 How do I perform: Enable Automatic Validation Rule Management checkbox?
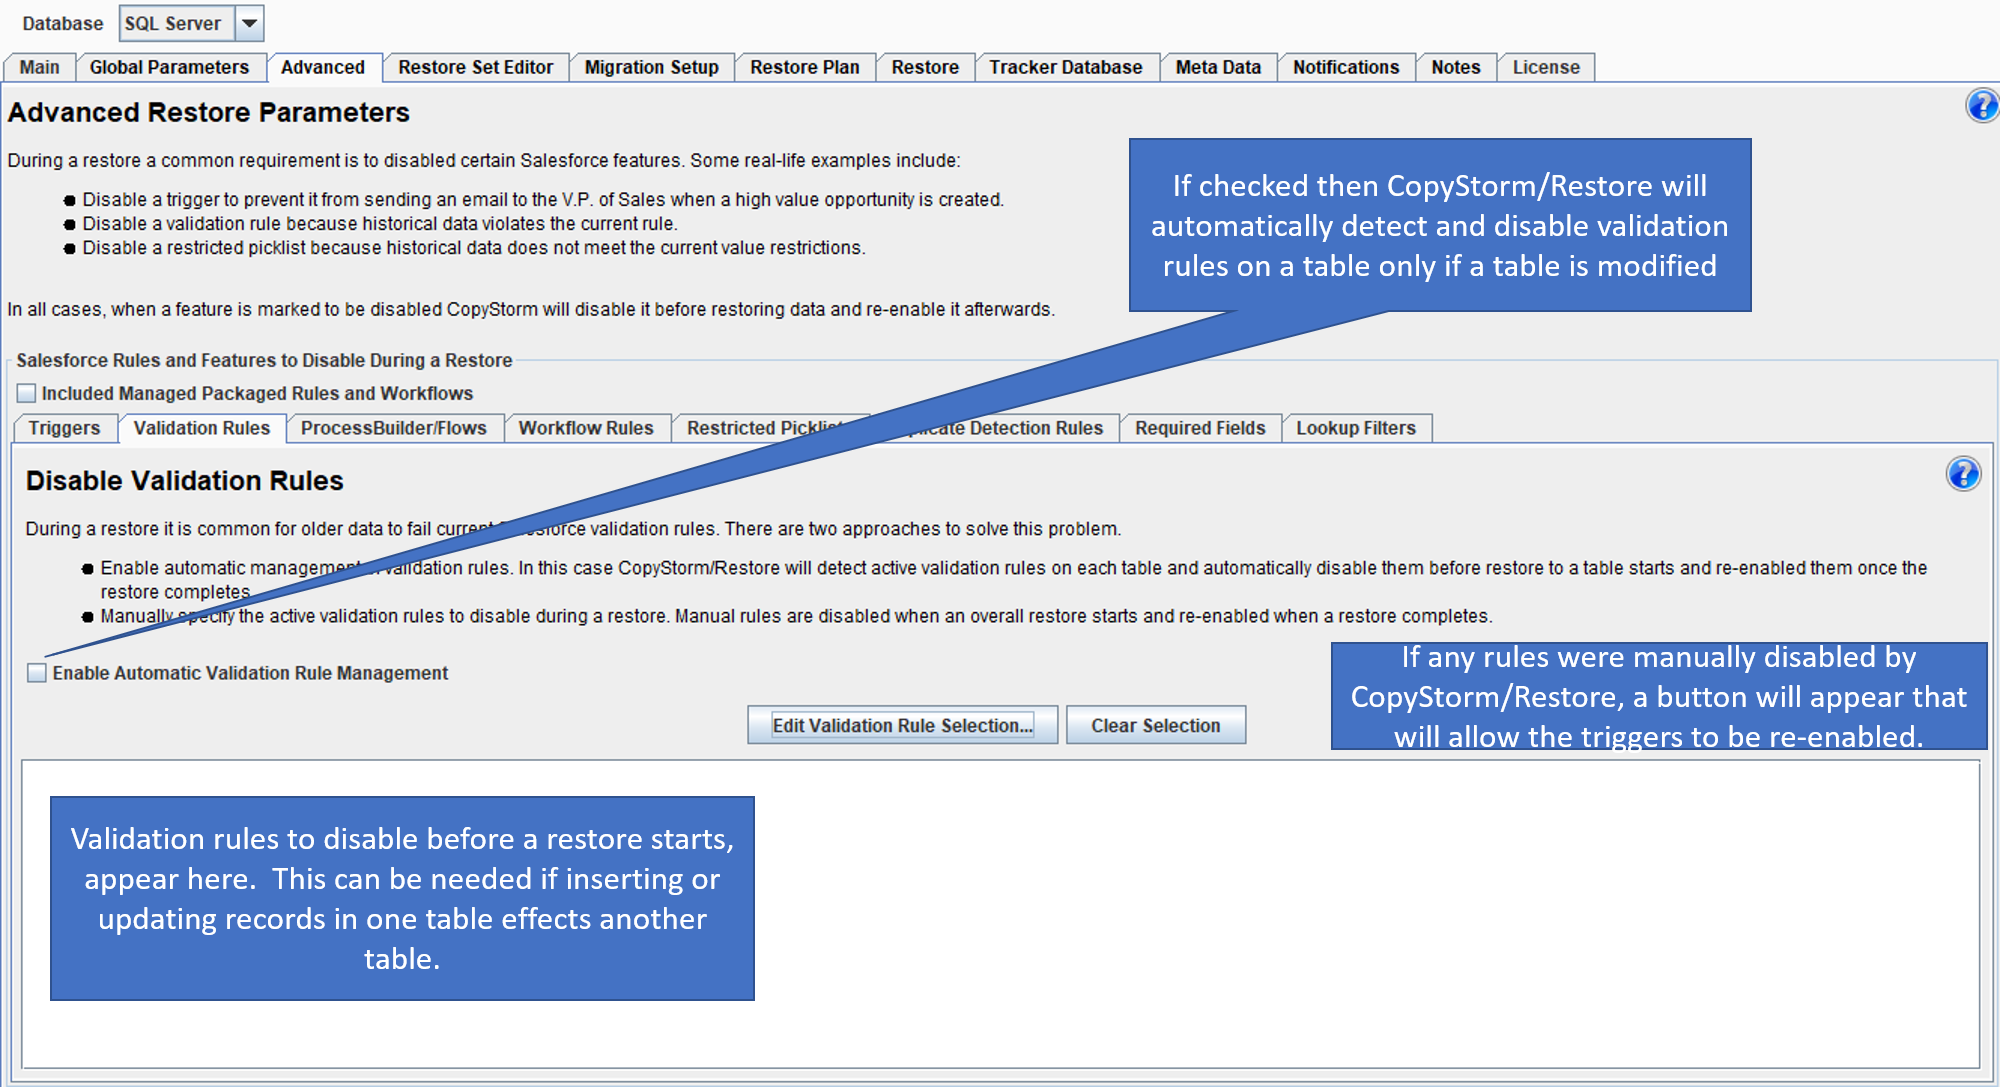[37, 673]
